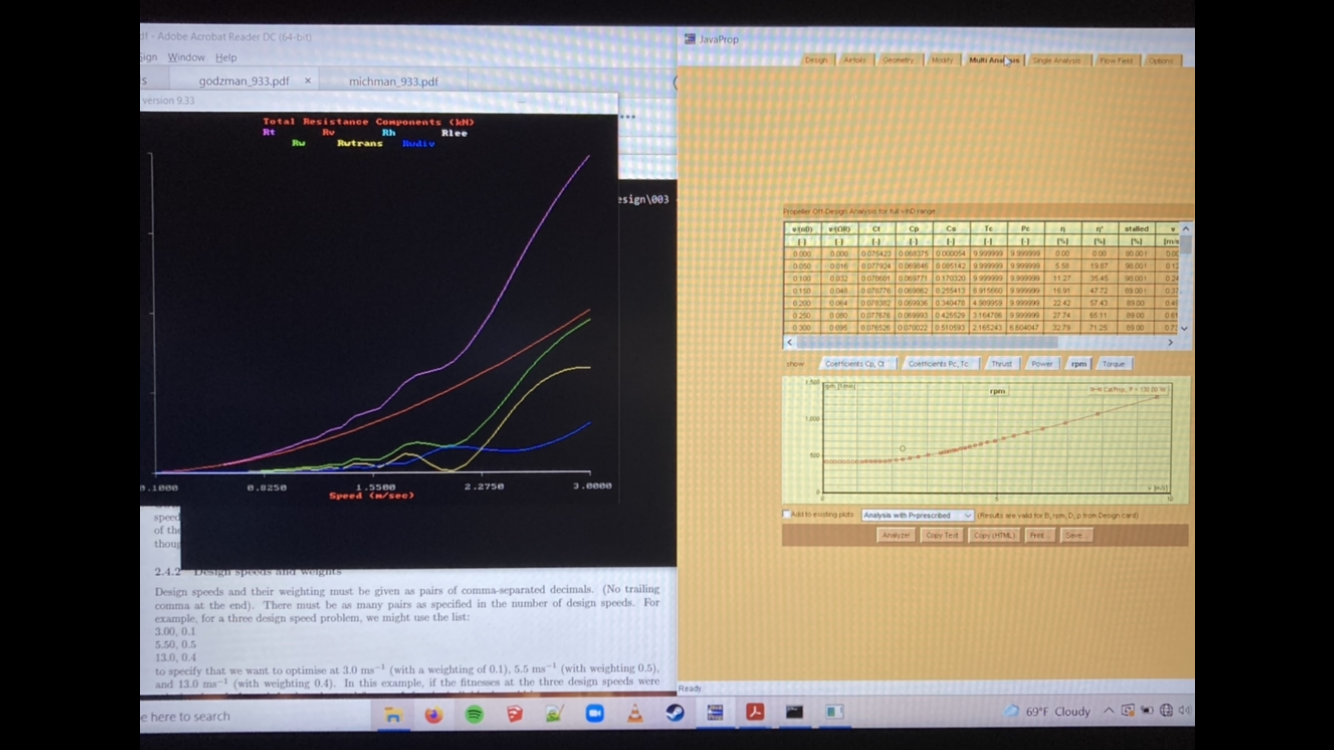Open the network globe tray icon
This screenshot has height=750, width=1334.
coord(1166,711)
